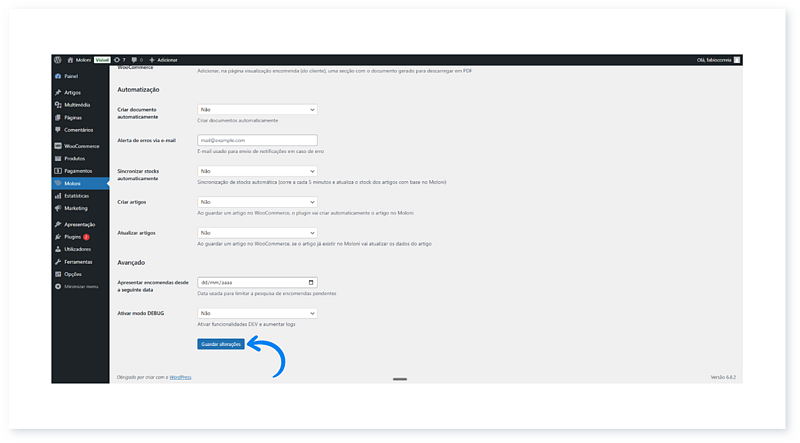This screenshot has height=443, width=800.
Task: Open Artigos in the sidebar
Action: click(x=72, y=93)
